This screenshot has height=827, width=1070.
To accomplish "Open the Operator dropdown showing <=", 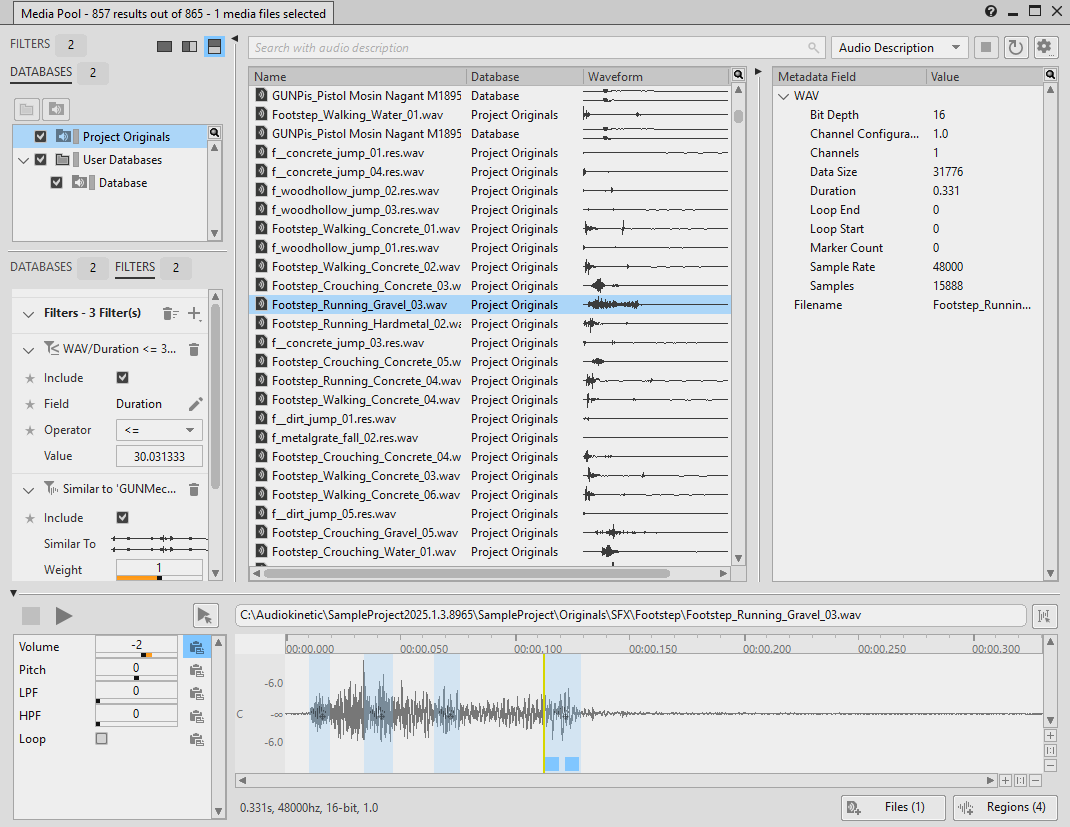I will [x=159, y=430].
